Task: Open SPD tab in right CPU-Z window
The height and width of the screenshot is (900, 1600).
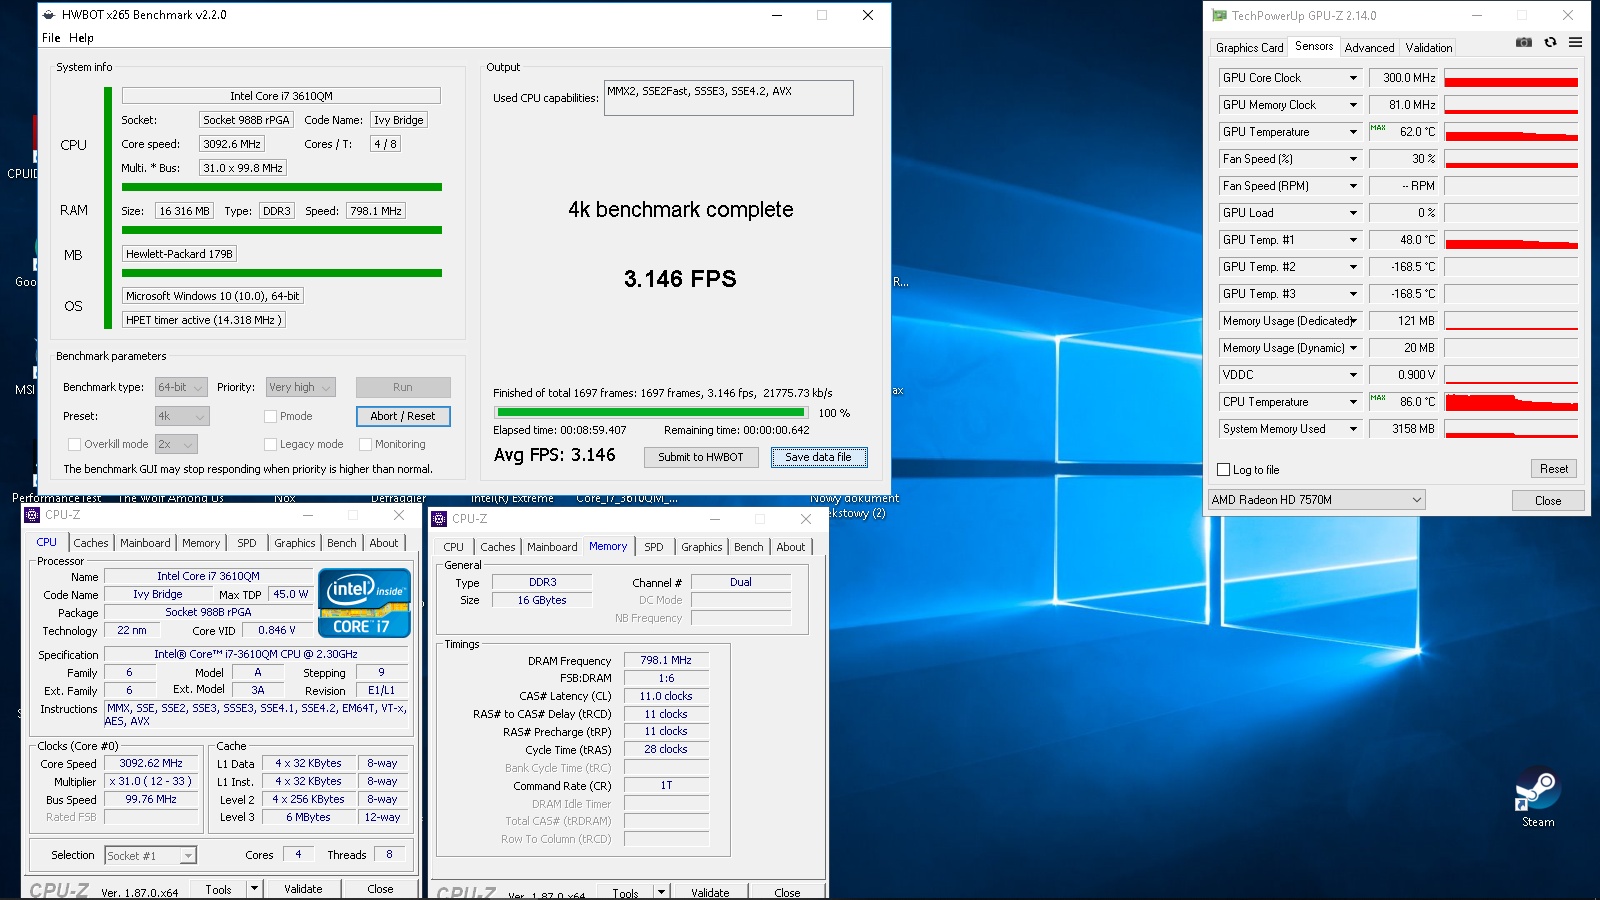Action: [653, 547]
